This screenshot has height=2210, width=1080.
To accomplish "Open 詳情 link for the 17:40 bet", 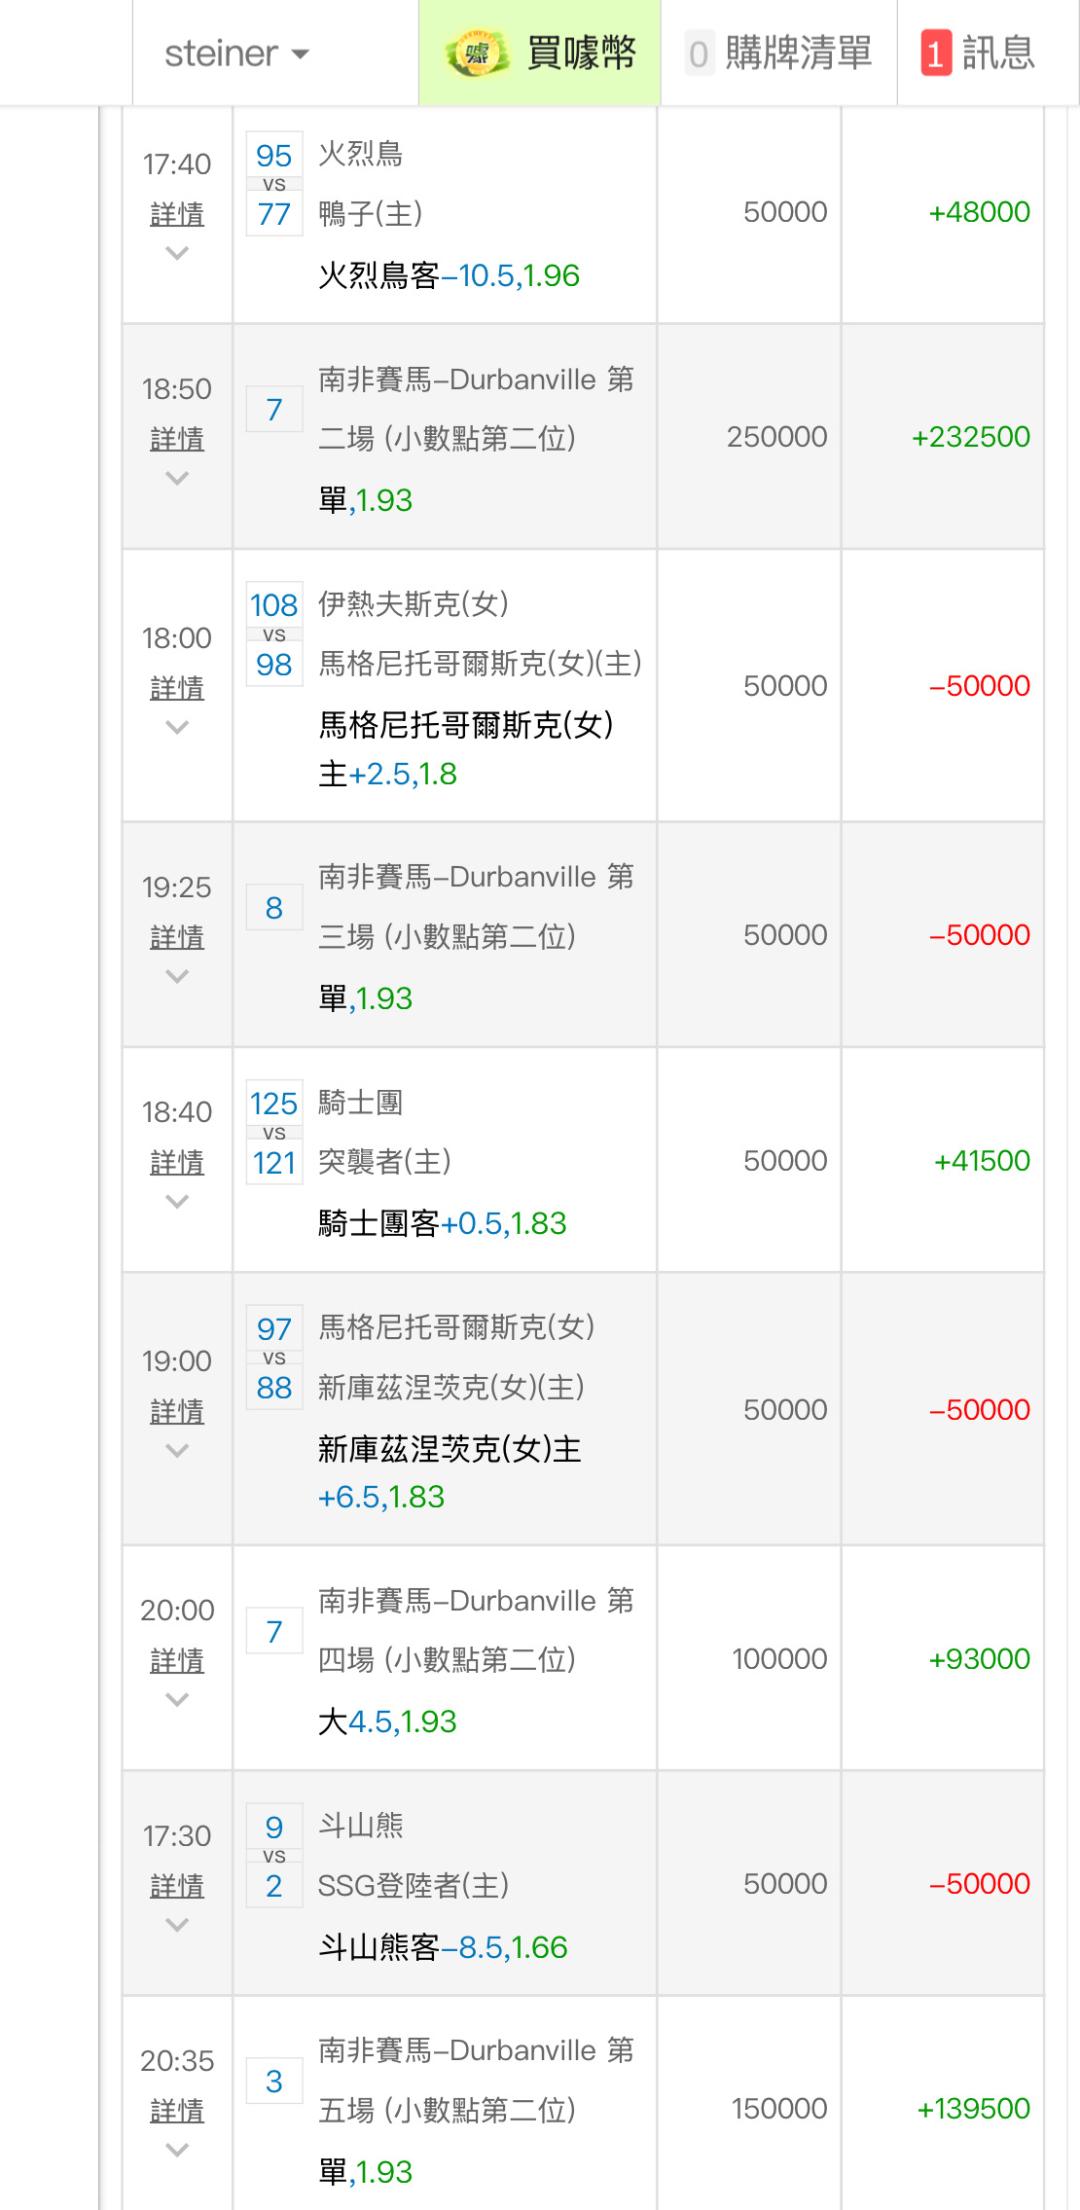I will 177,214.
